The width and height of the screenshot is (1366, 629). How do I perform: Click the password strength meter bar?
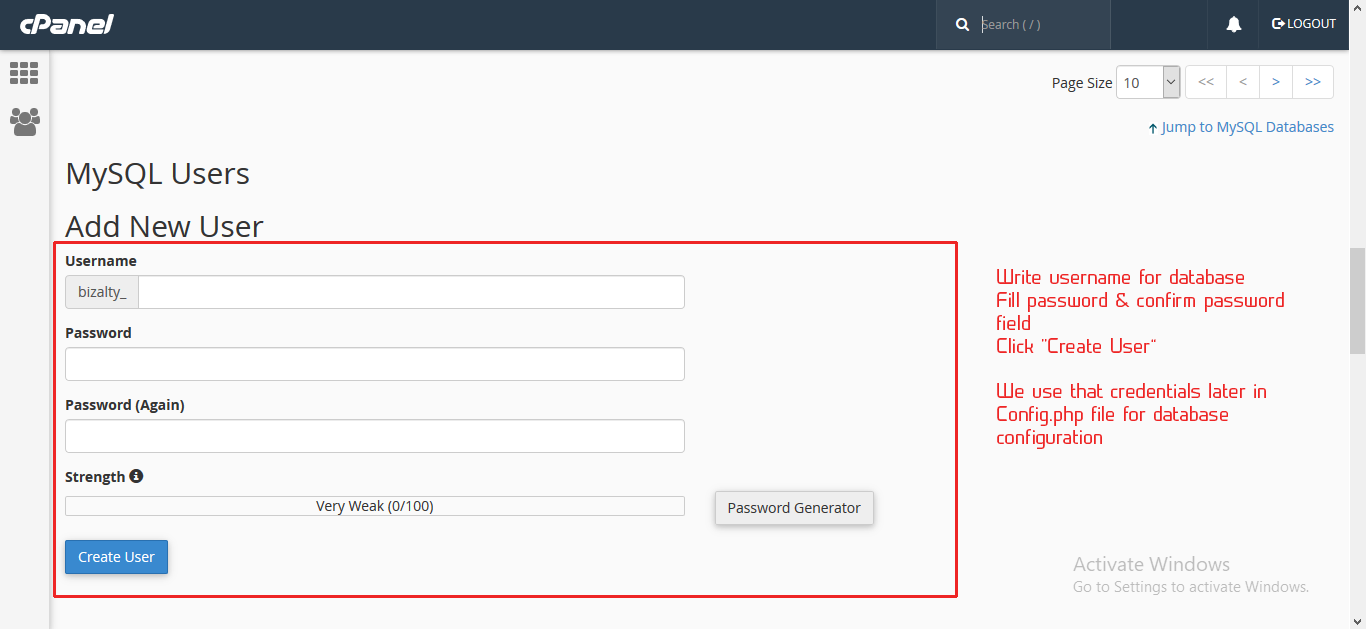(x=375, y=506)
